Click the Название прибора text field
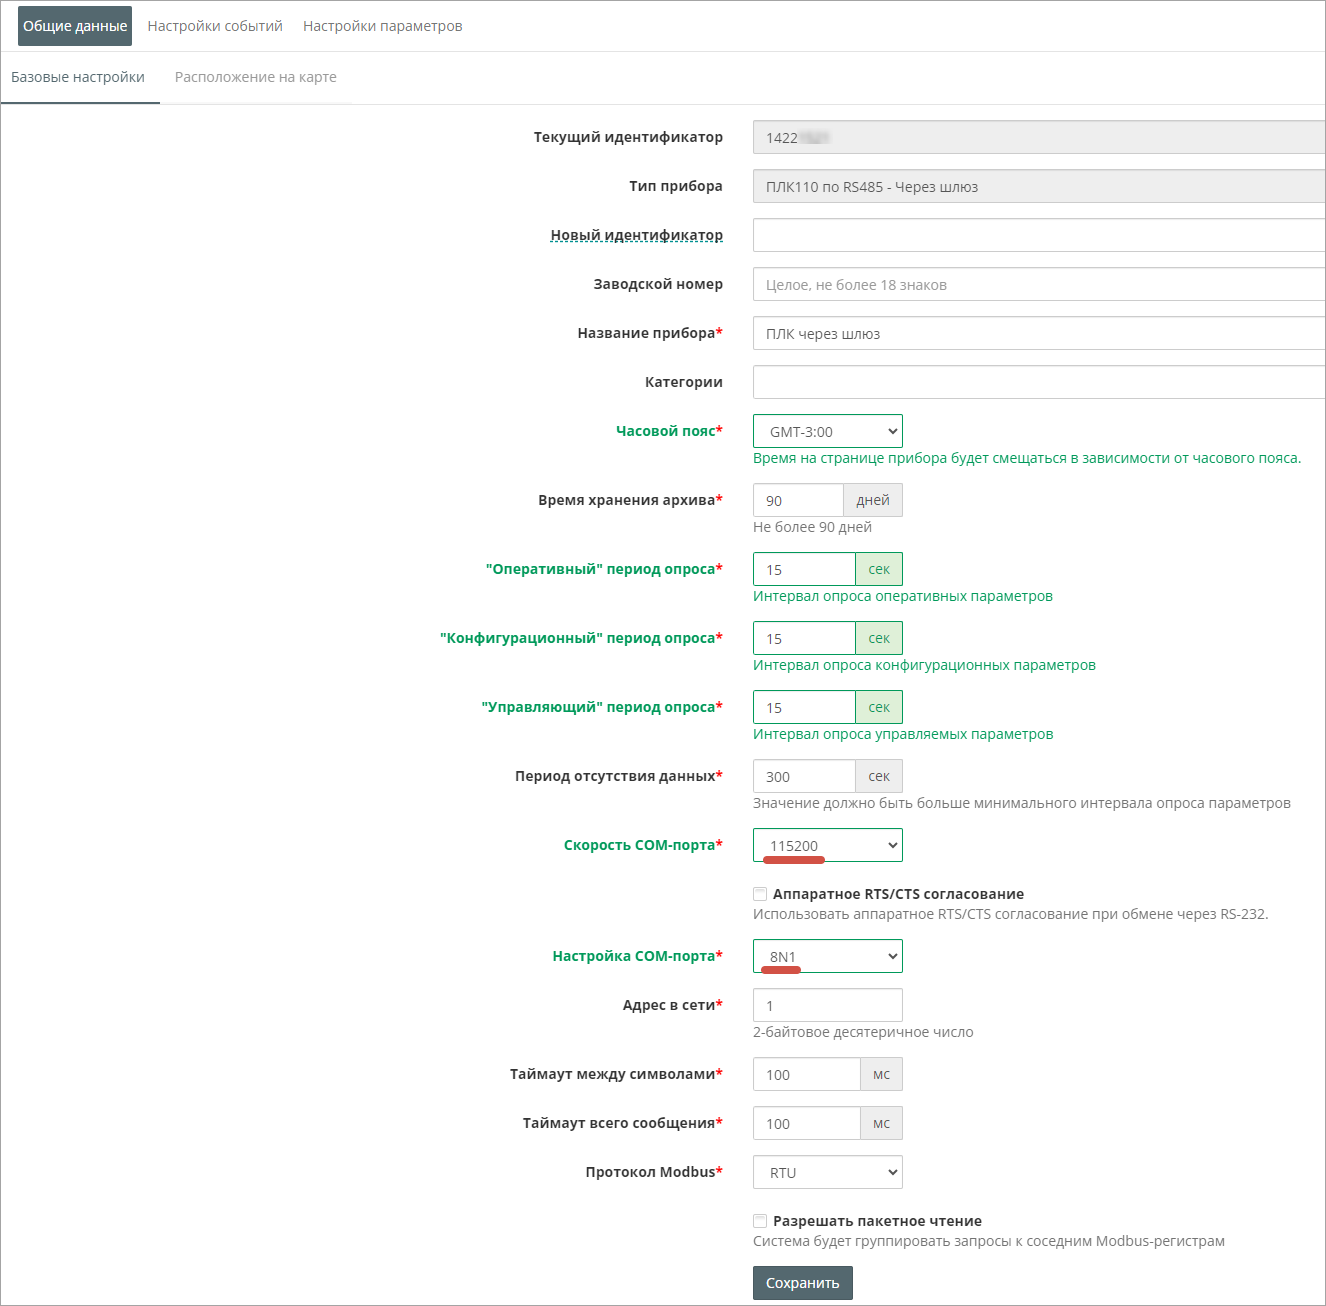 [x=1038, y=334]
